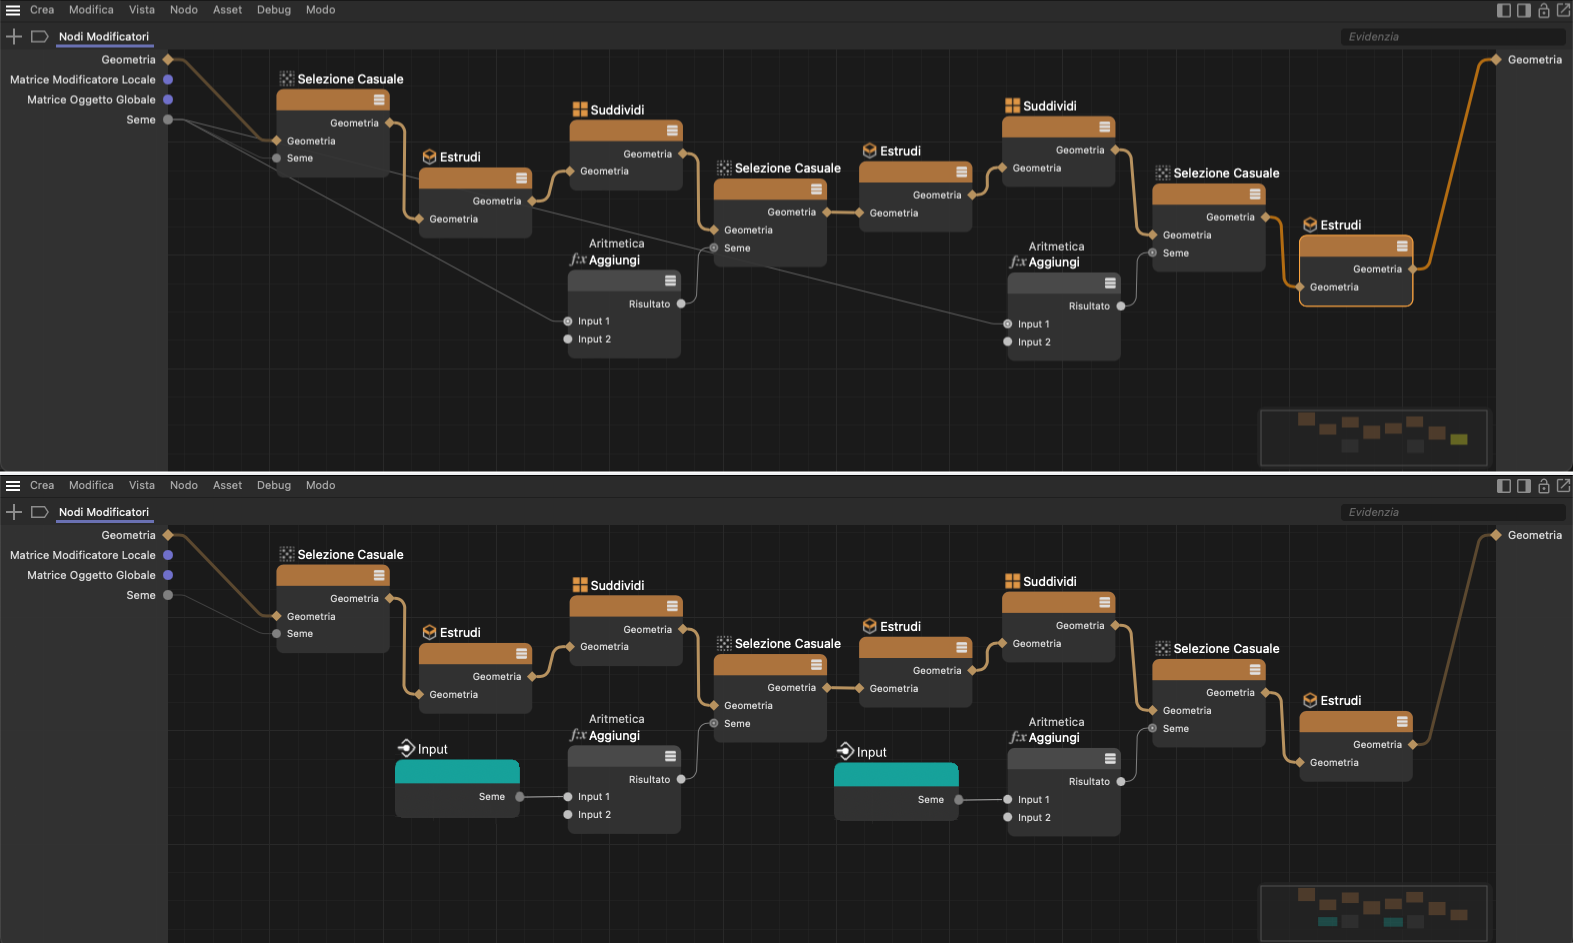Open the Debug menu in lower editor
The image size is (1573, 943).
pos(274,486)
